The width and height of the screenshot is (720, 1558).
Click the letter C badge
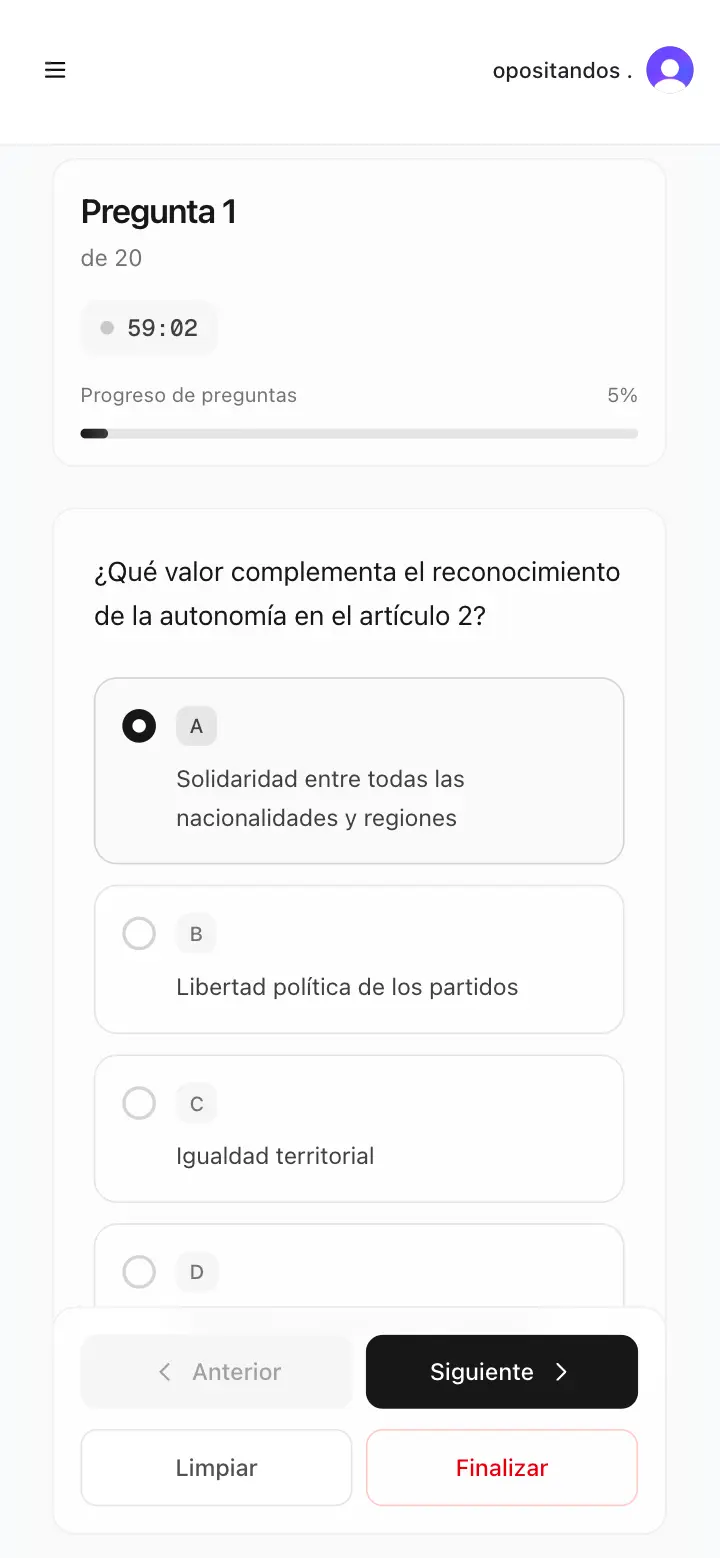point(196,1103)
